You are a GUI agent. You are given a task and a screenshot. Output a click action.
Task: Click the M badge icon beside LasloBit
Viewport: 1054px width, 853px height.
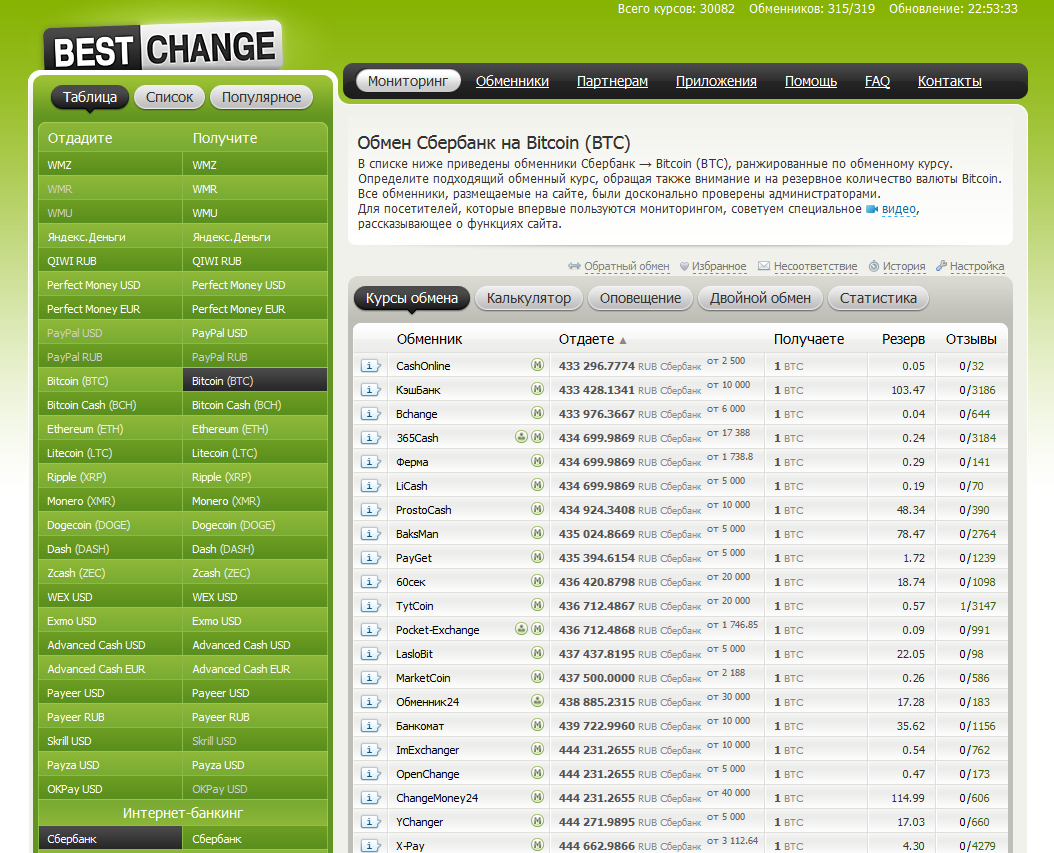(x=537, y=653)
